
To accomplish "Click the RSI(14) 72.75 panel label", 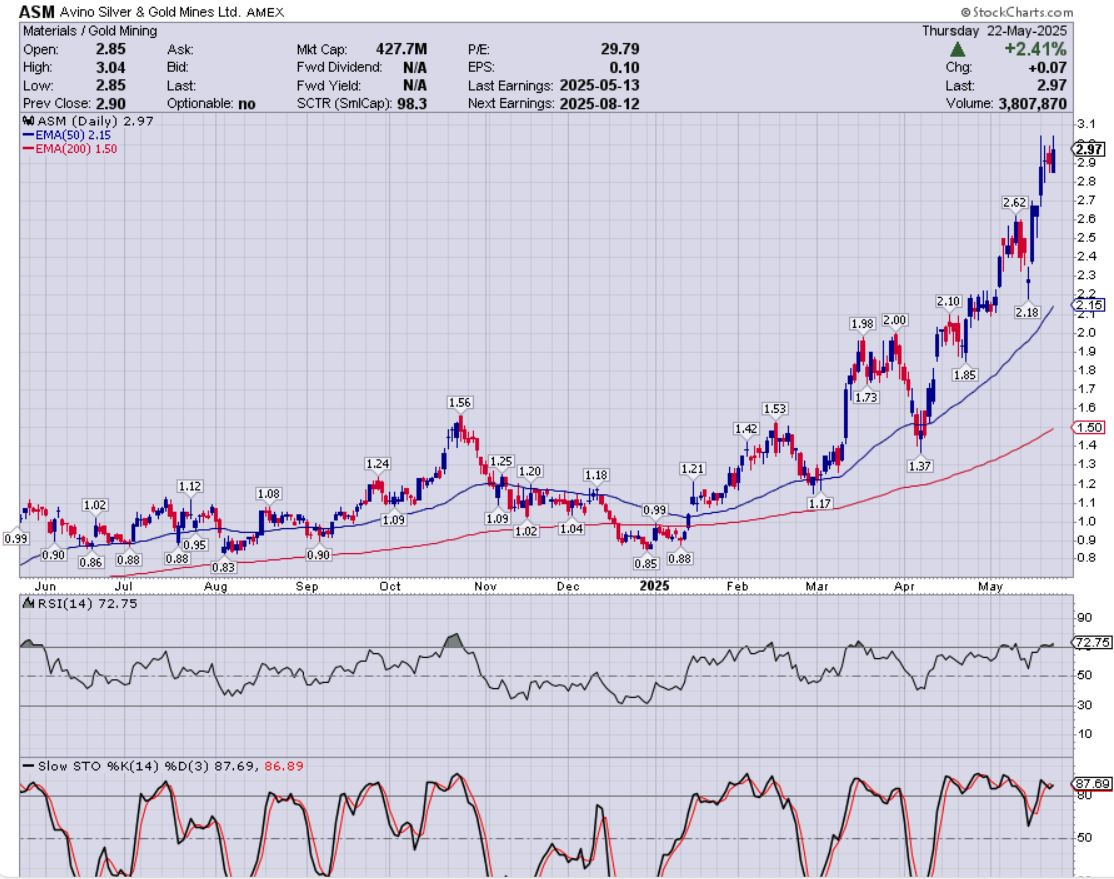I will click(x=87, y=603).
